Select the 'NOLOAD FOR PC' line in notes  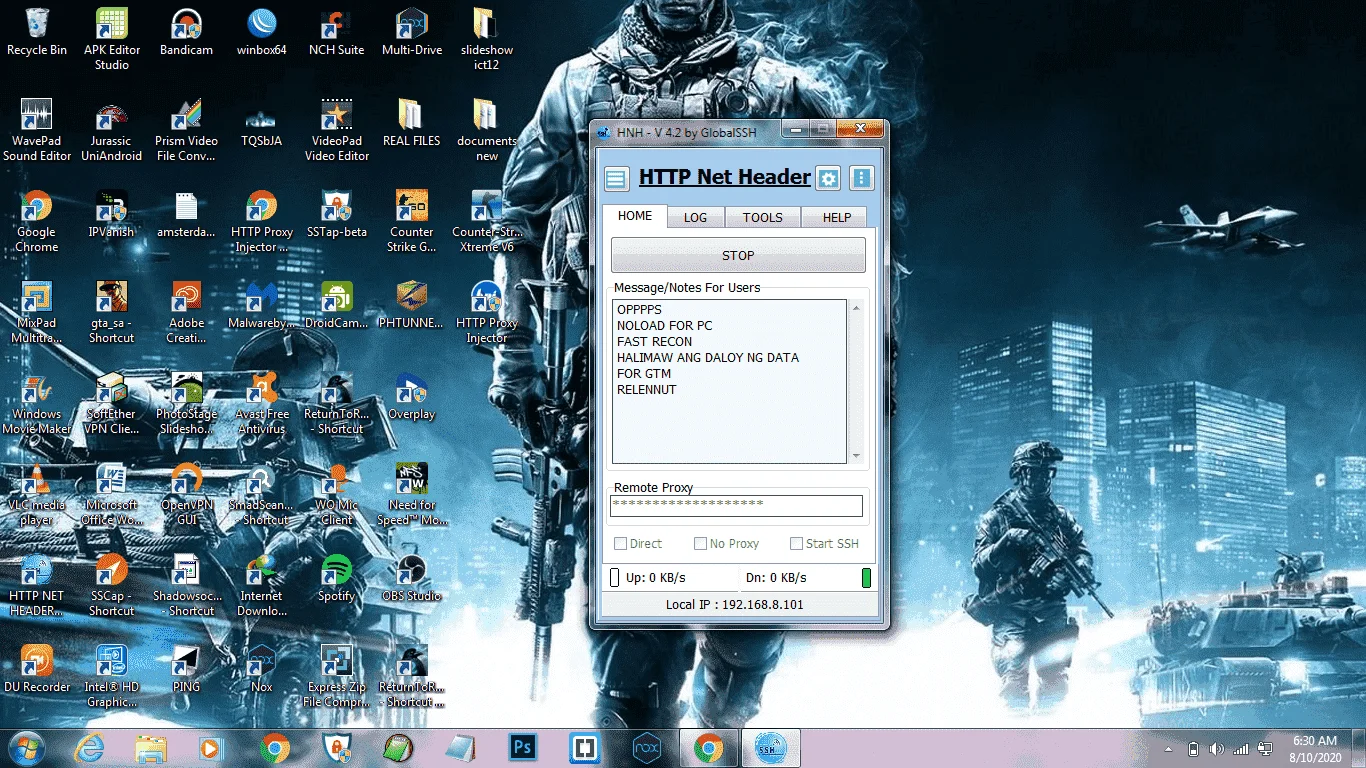click(x=665, y=326)
